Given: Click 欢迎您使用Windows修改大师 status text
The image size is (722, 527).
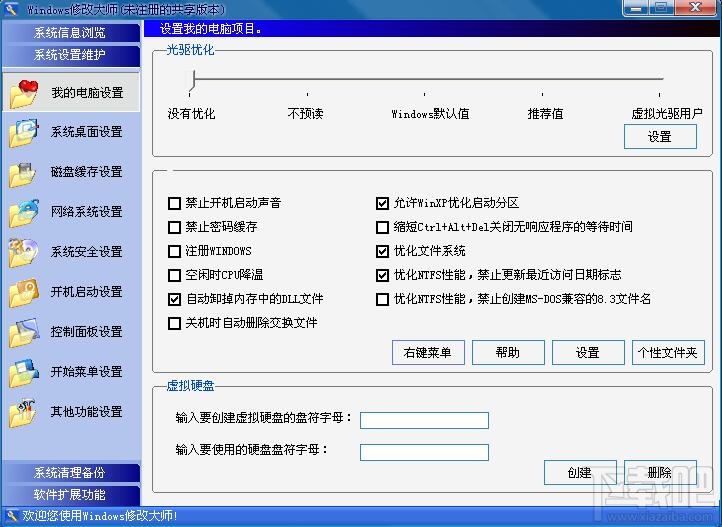Looking at the screenshot, I should (x=100, y=516).
